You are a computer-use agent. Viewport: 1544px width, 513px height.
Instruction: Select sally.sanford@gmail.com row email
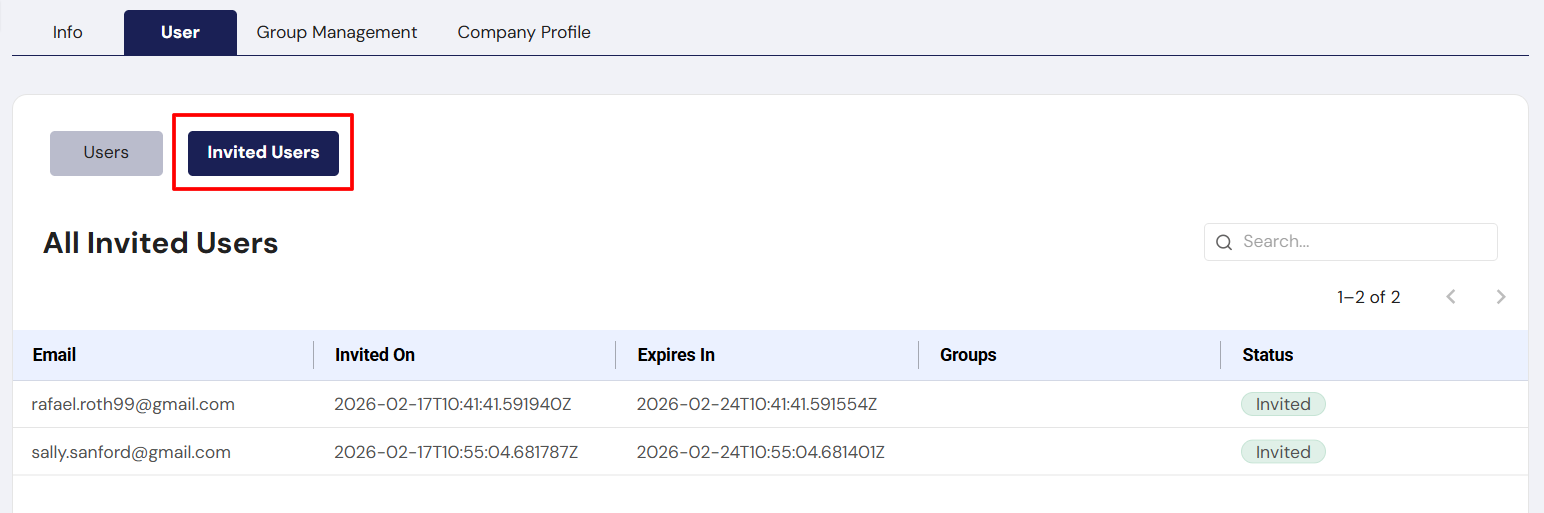131,452
